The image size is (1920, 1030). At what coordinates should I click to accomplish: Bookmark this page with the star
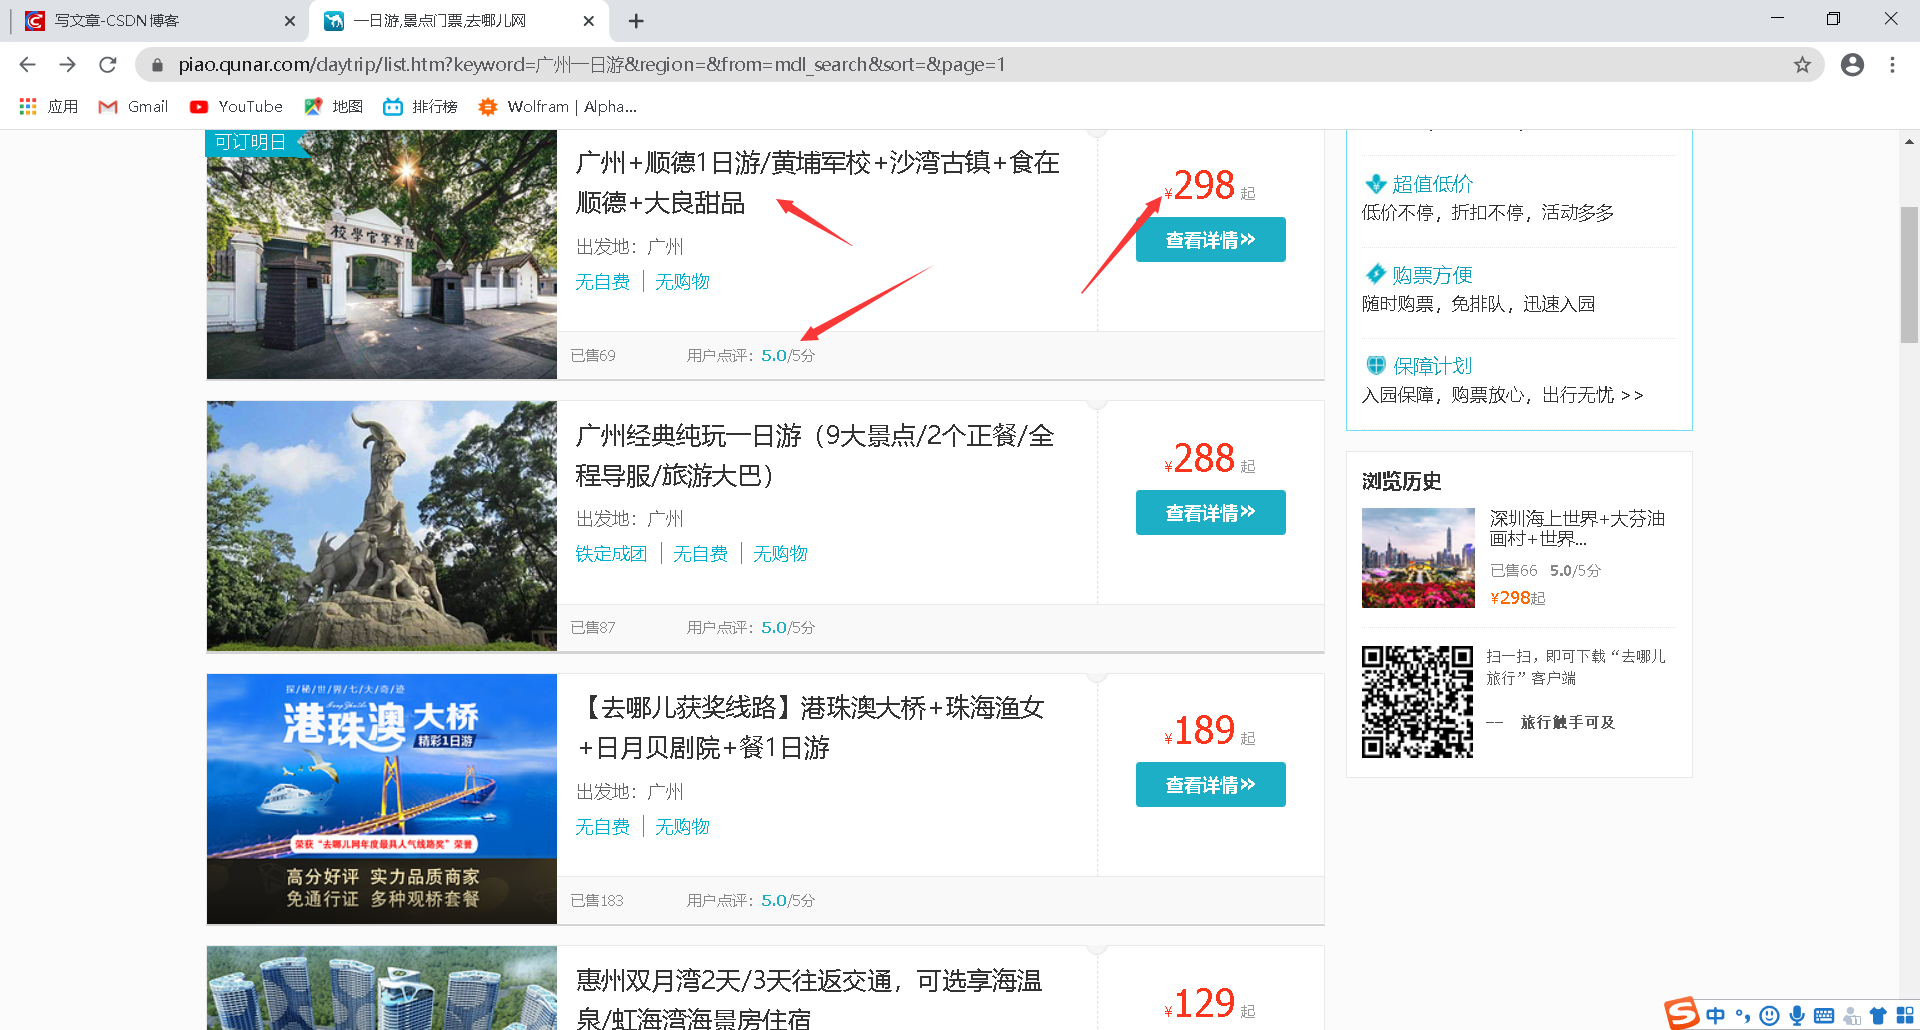(x=1802, y=65)
